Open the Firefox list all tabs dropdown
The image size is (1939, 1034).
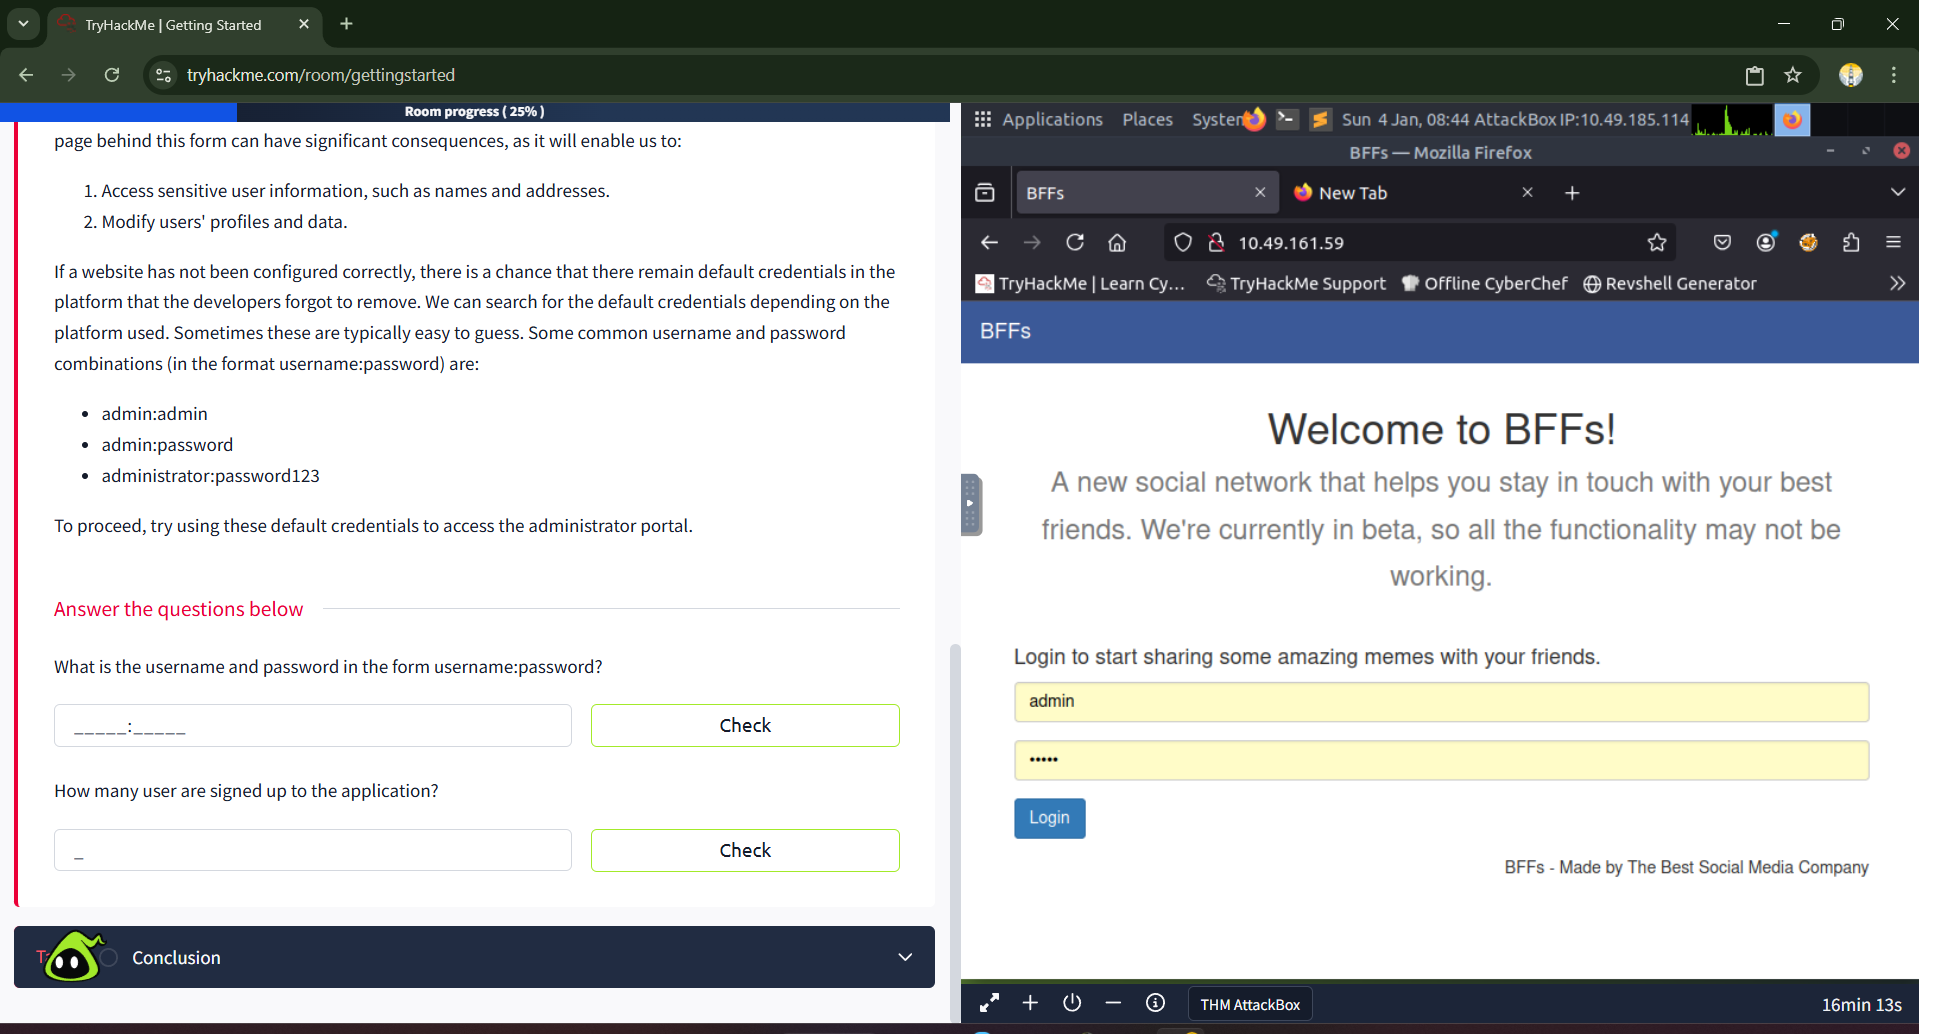point(1897,193)
